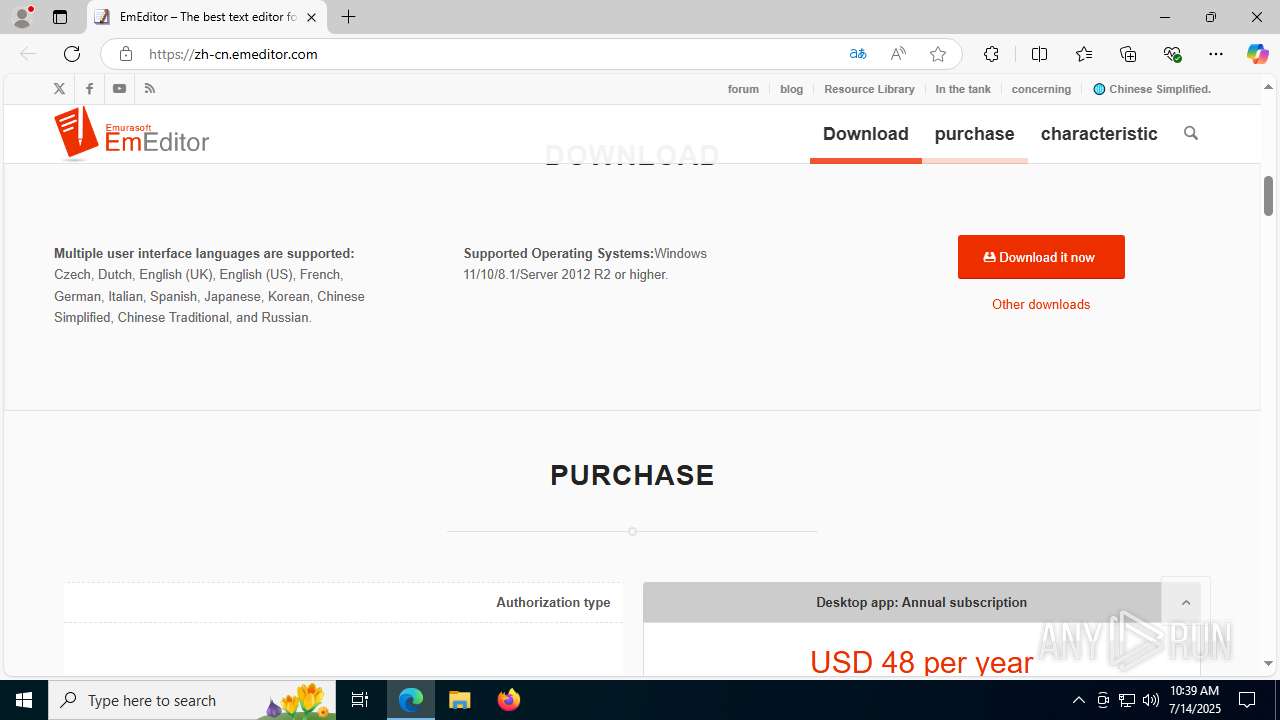The height and width of the screenshot is (720, 1280).
Task: Open the YouTube social icon
Action: pyautogui.click(x=119, y=89)
